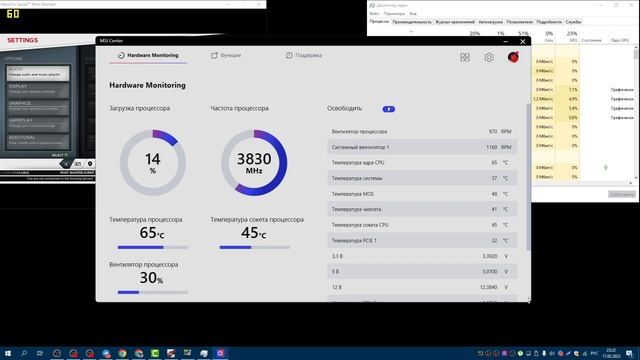Select the Температура сокета CPU row

(422, 225)
